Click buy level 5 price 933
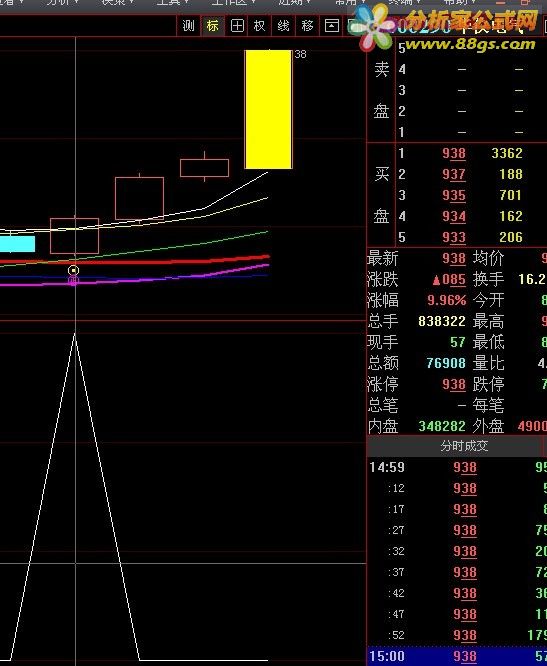547x666 pixels. (454, 237)
